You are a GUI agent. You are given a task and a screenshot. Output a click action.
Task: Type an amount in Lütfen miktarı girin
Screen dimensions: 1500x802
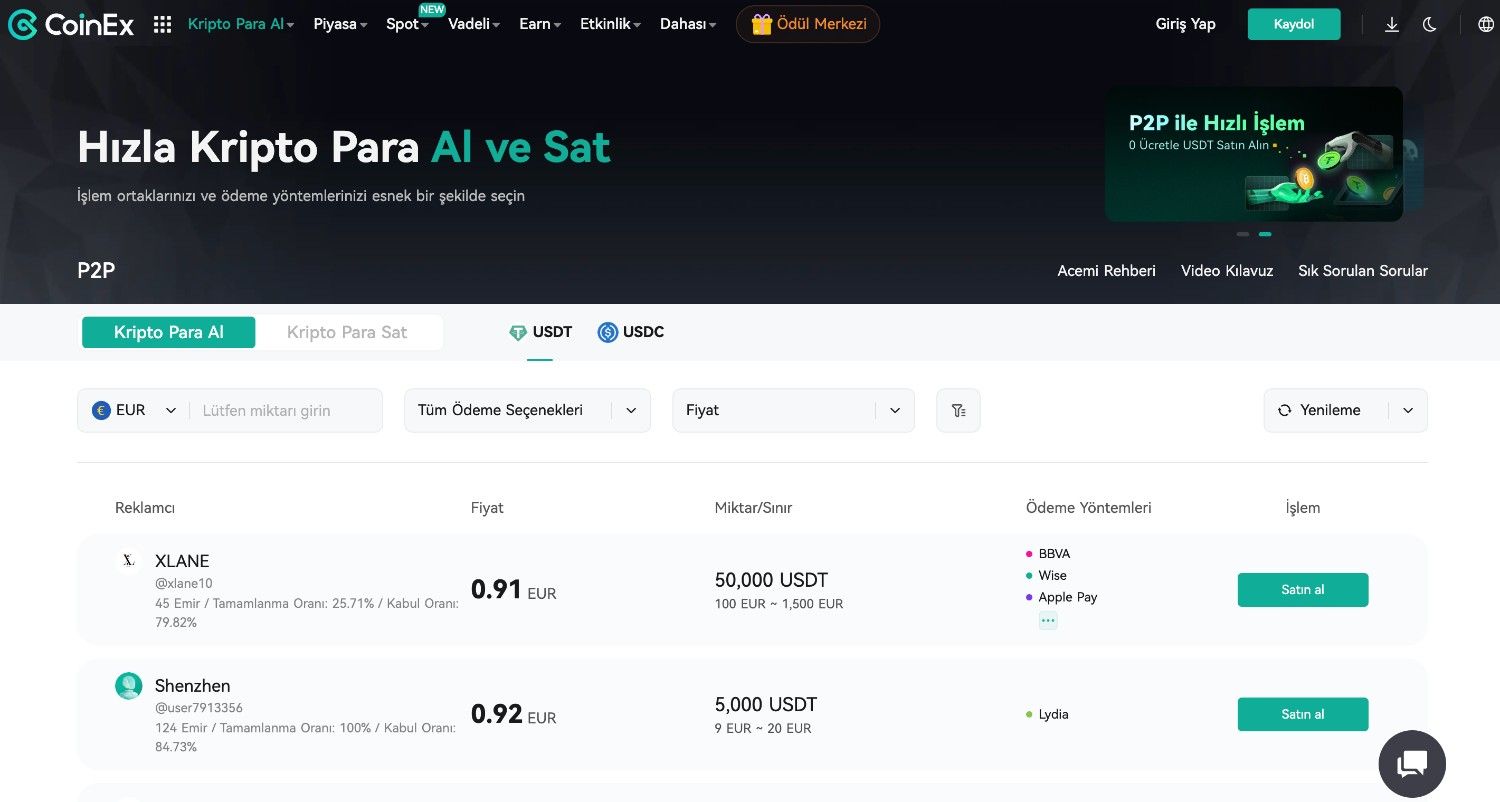pos(282,410)
